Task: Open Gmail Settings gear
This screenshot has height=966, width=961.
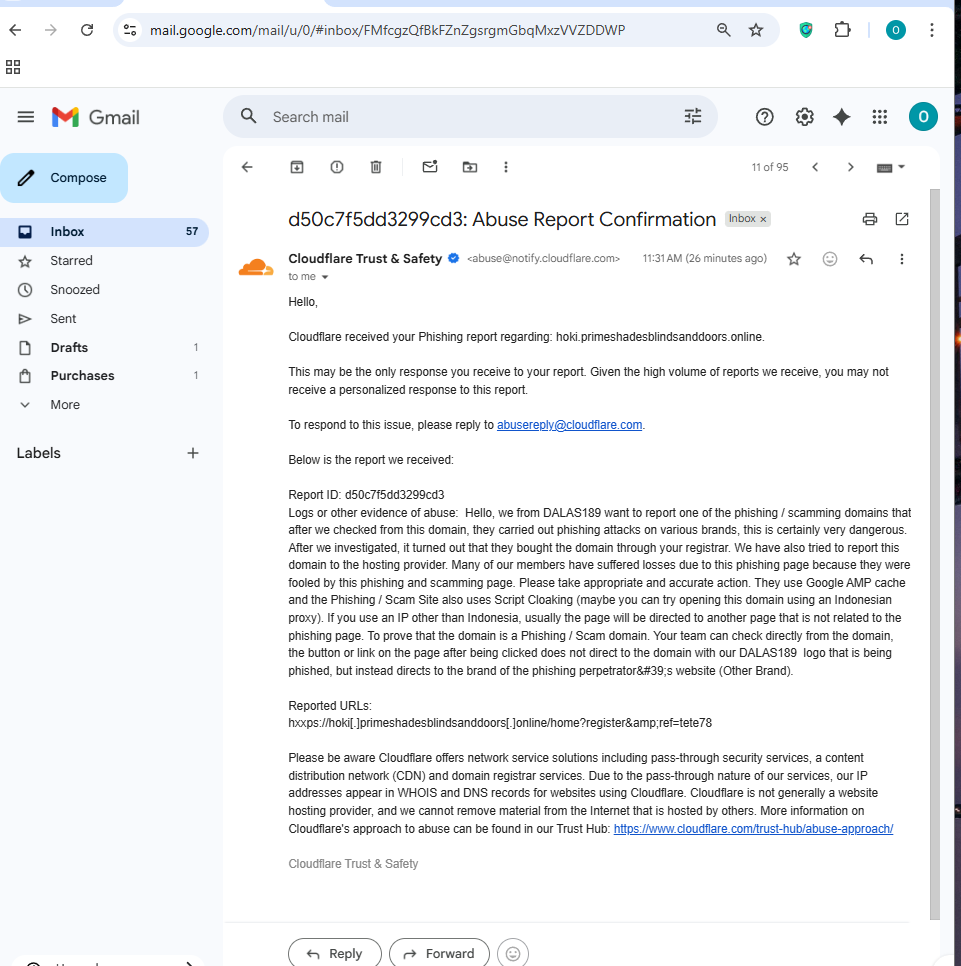Action: pos(805,116)
